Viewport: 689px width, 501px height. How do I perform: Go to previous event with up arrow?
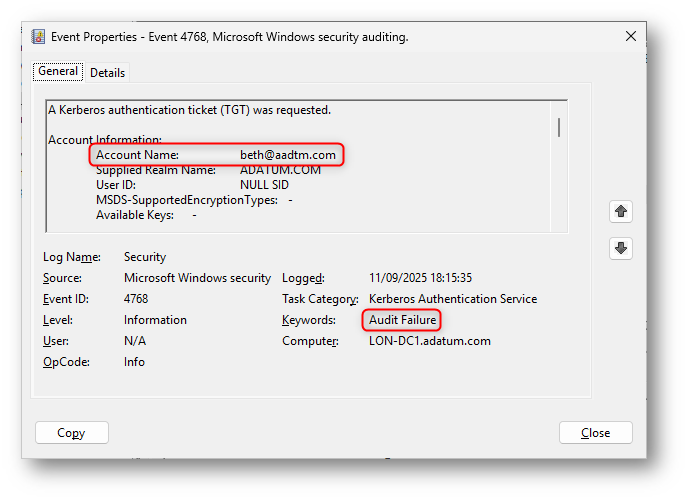click(x=621, y=212)
